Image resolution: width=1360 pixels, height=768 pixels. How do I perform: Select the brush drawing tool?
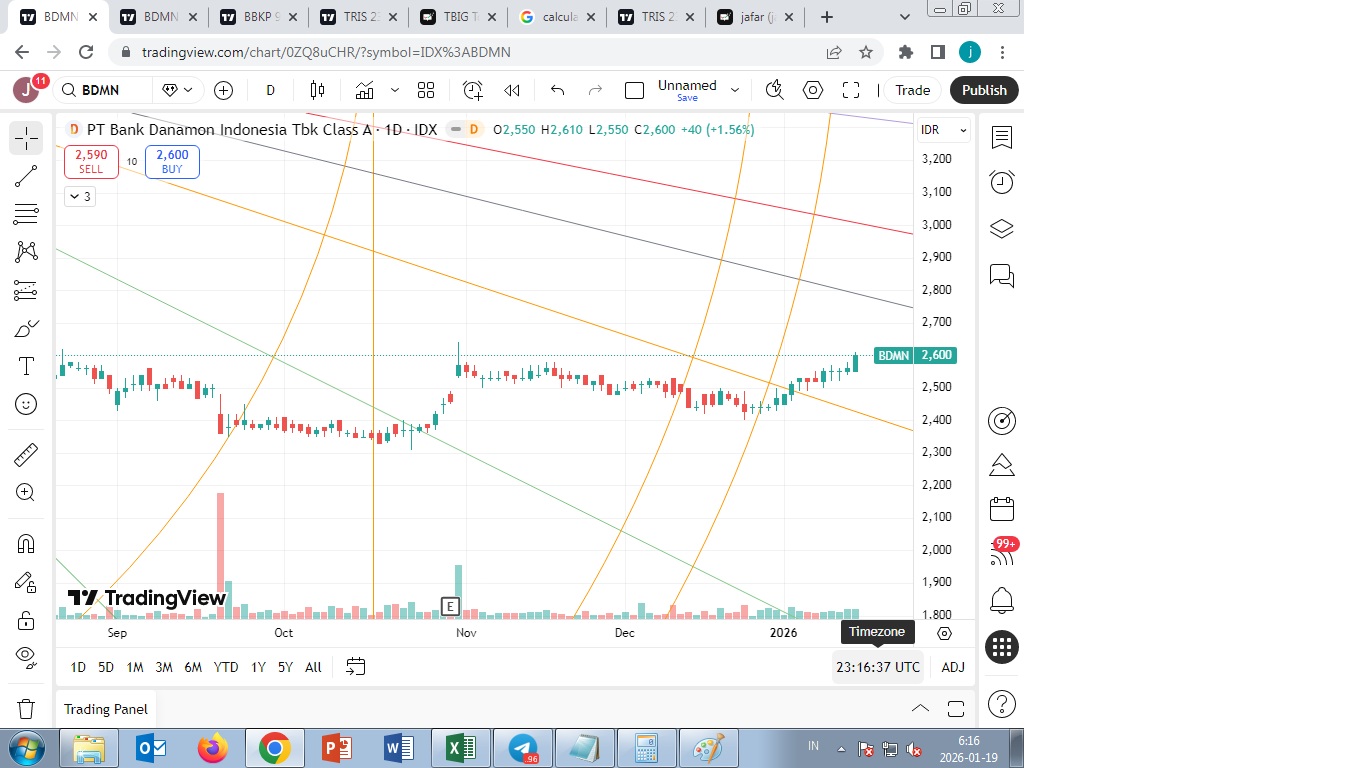[26, 328]
